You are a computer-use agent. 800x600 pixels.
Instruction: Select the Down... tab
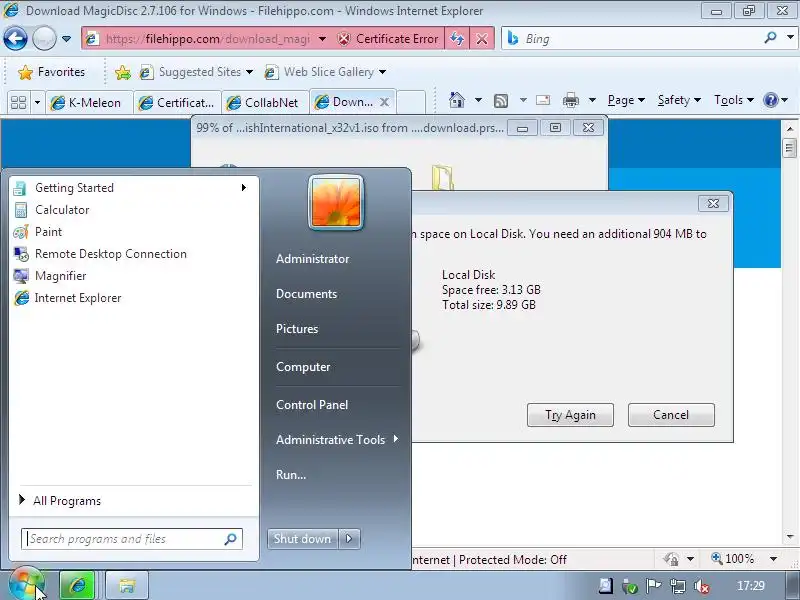click(x=344, y=102)
